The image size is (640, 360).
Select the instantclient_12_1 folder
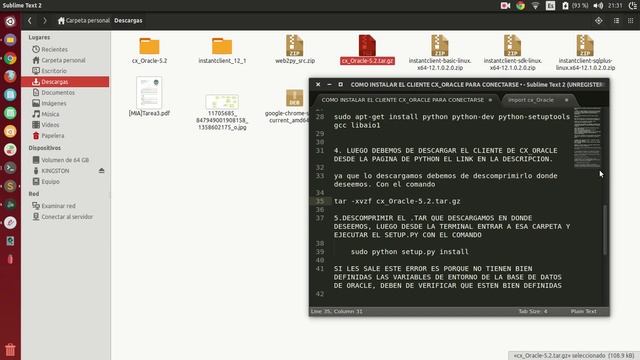pyautogui.click(x=222, y=50)
